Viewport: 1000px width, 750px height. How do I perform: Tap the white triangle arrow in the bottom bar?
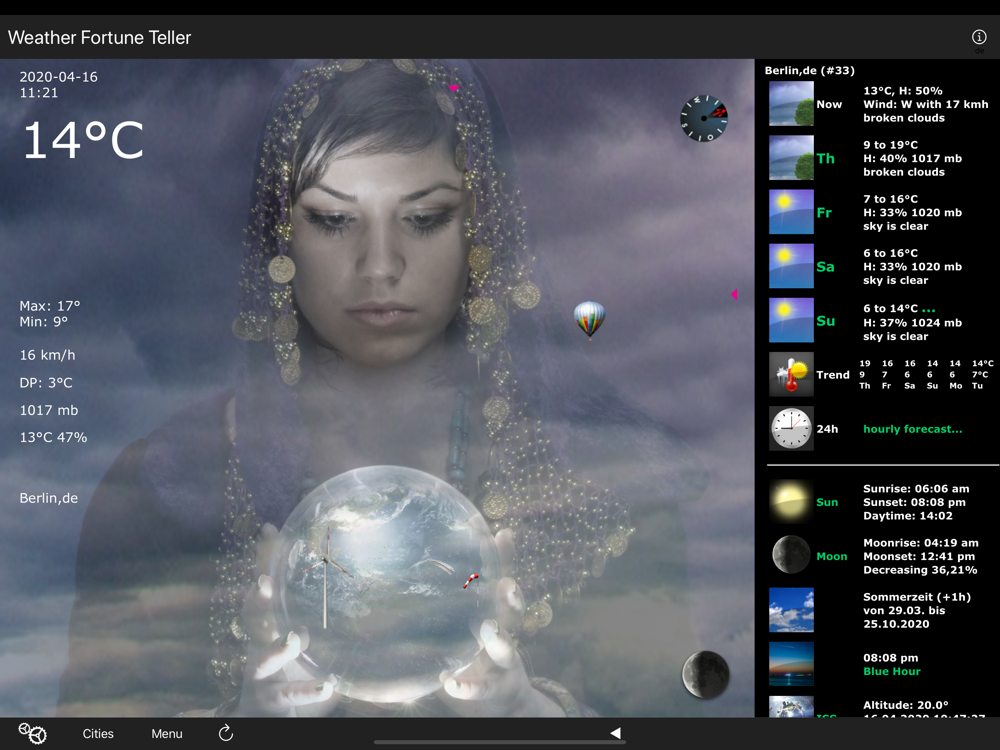pos(615,733)
